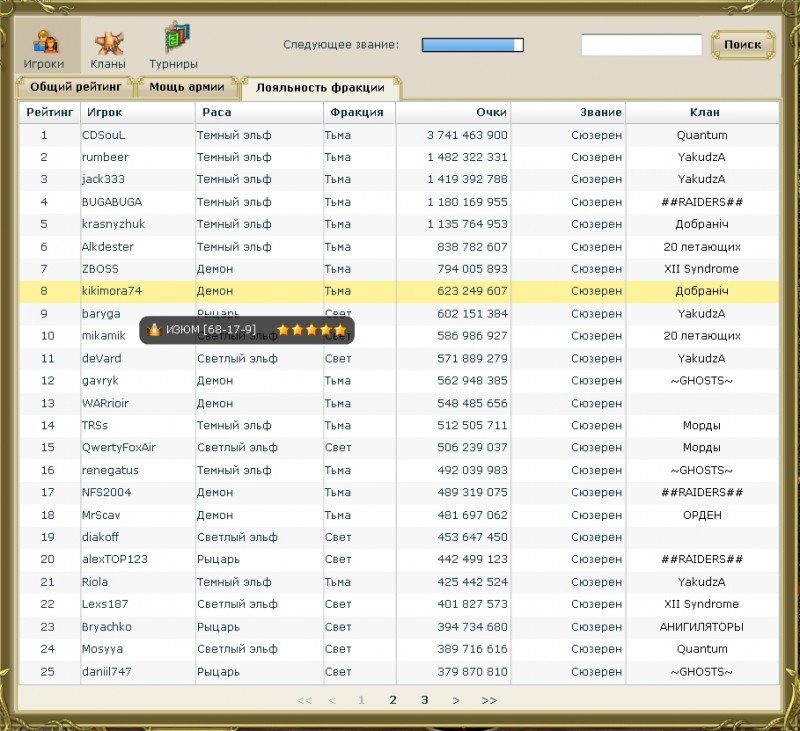Image resolution: width=800 pixels, height=731 pixels.
Task: Click the next page arrow
Action: point(456,700)
